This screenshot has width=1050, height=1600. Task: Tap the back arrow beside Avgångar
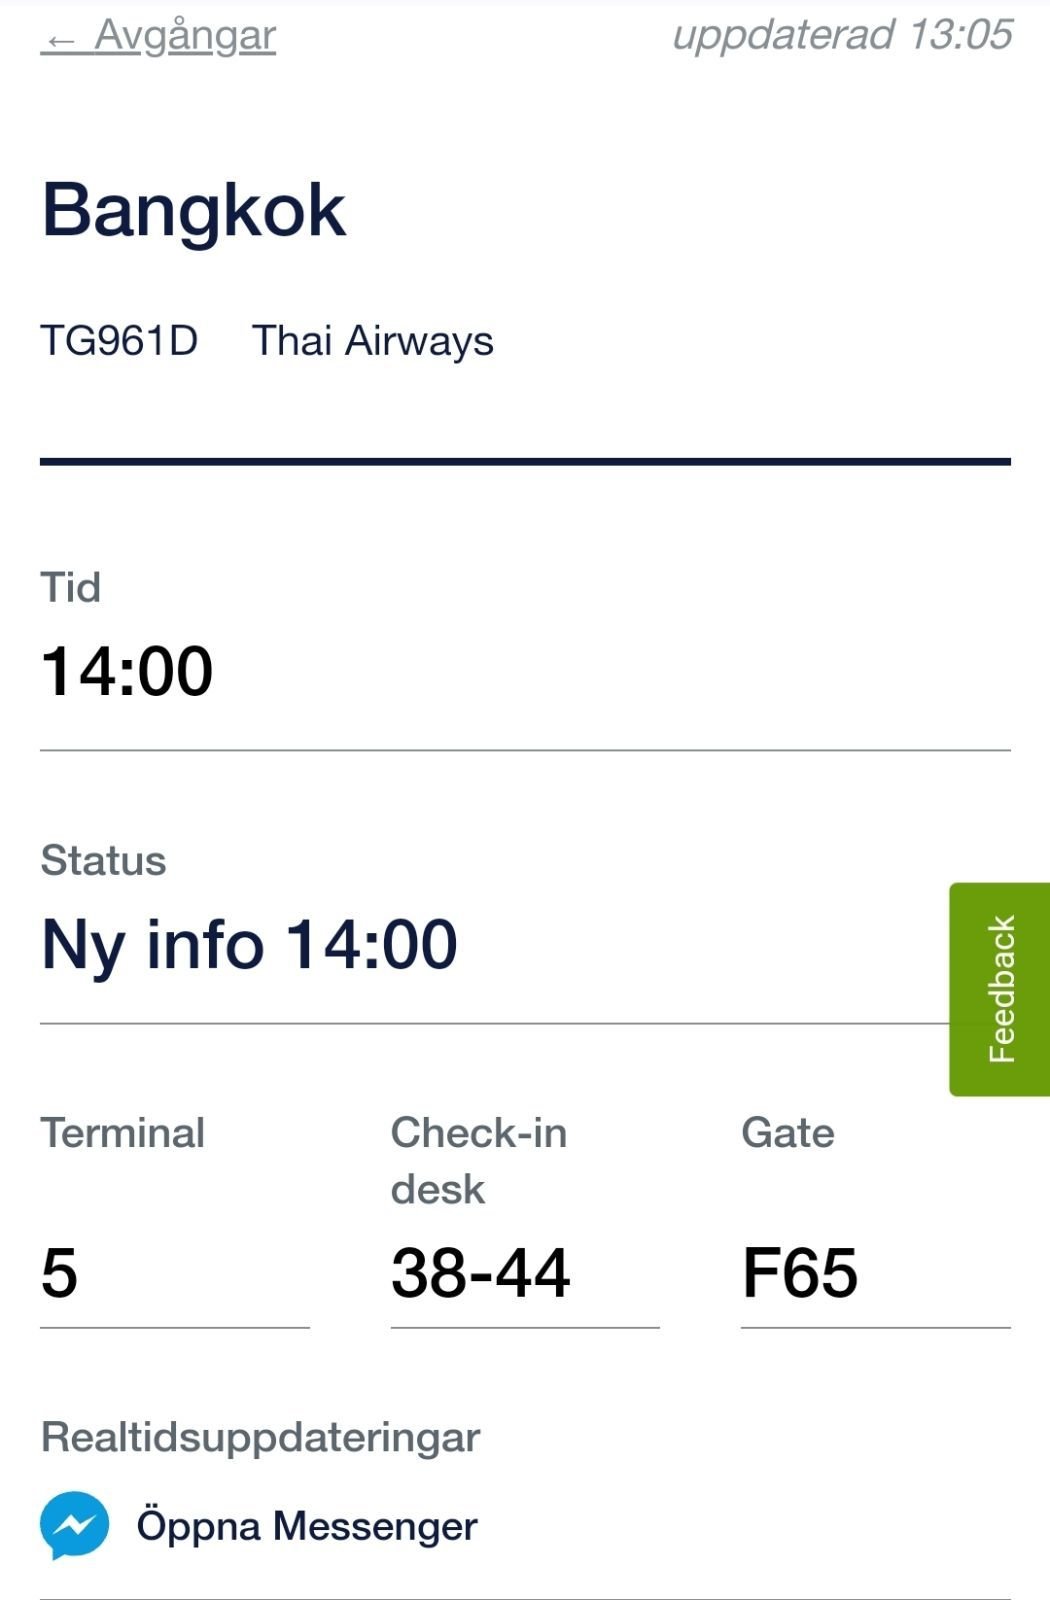coord(61,41)
